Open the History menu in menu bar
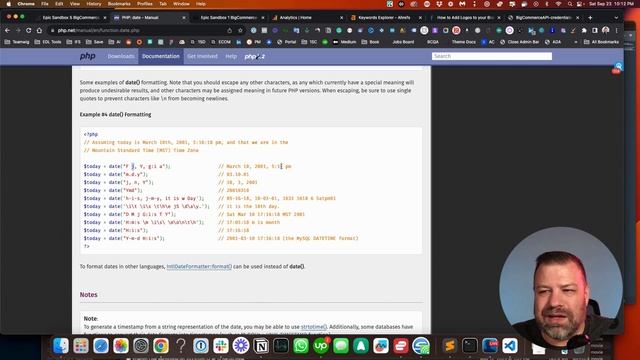The image size is (640, 360). pyautogui.click(x=93, y=4)
